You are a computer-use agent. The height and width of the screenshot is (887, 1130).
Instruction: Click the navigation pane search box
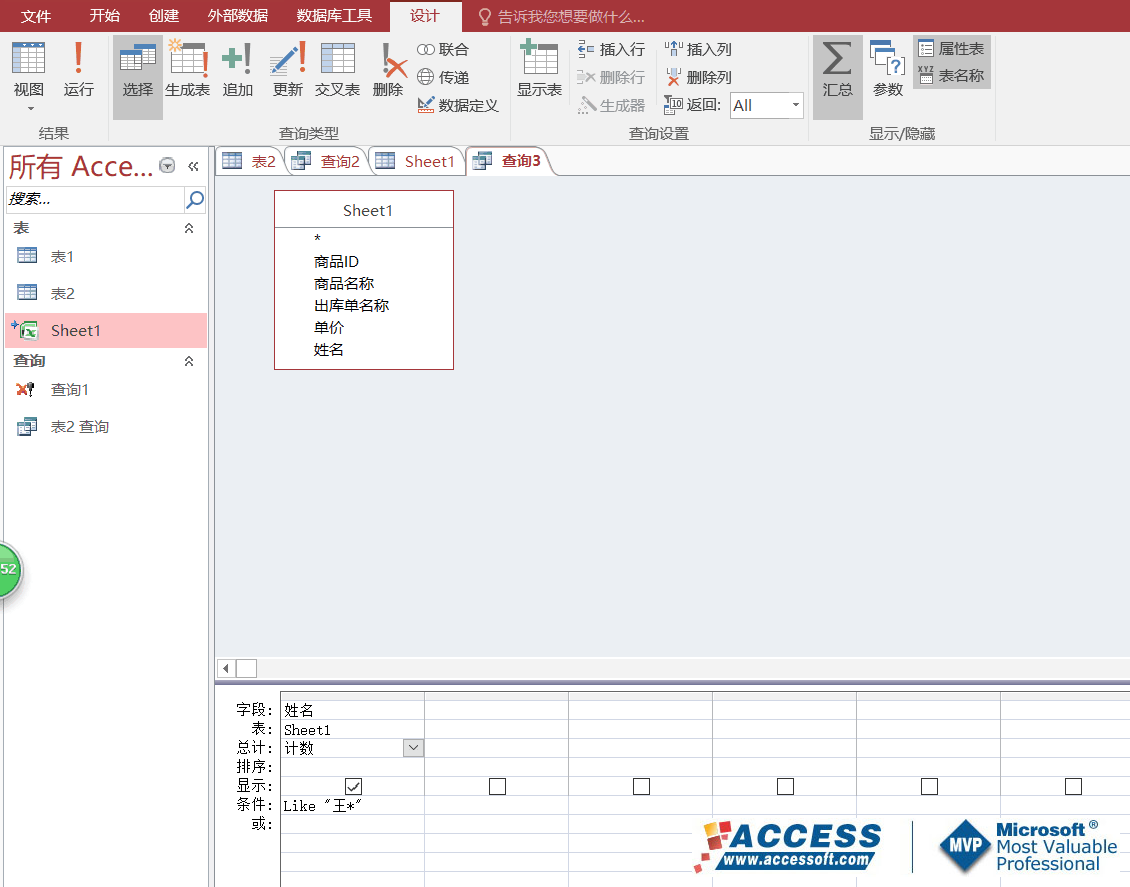95,199
